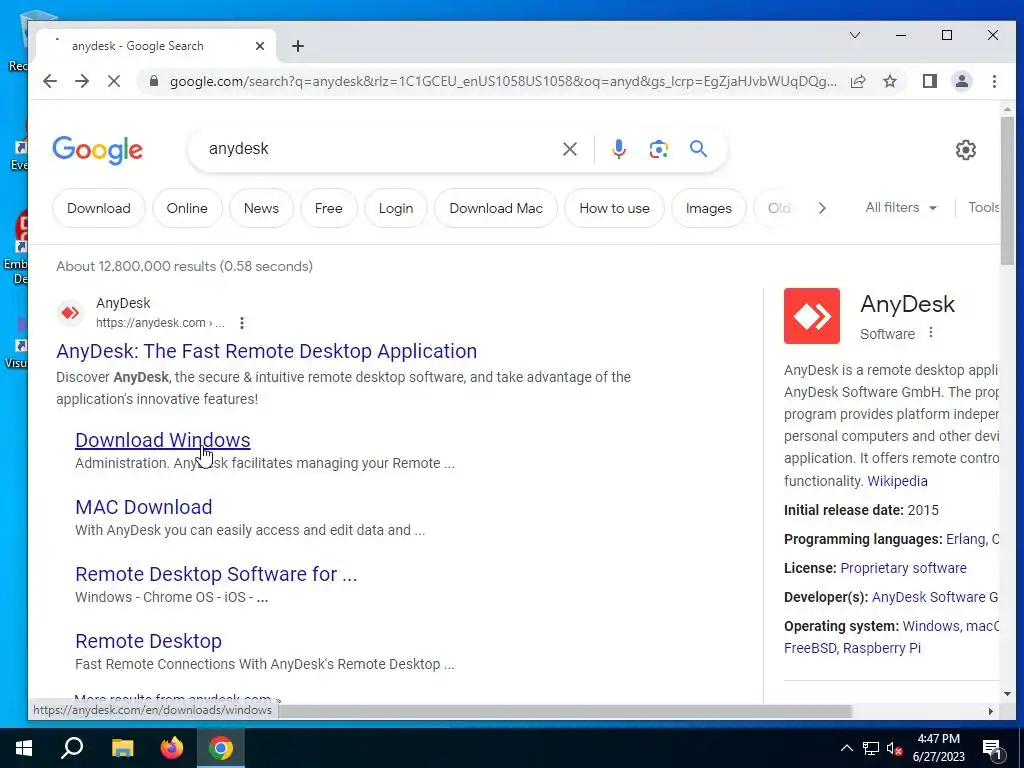
Task: Select the How to use chip
Action: 615,208
